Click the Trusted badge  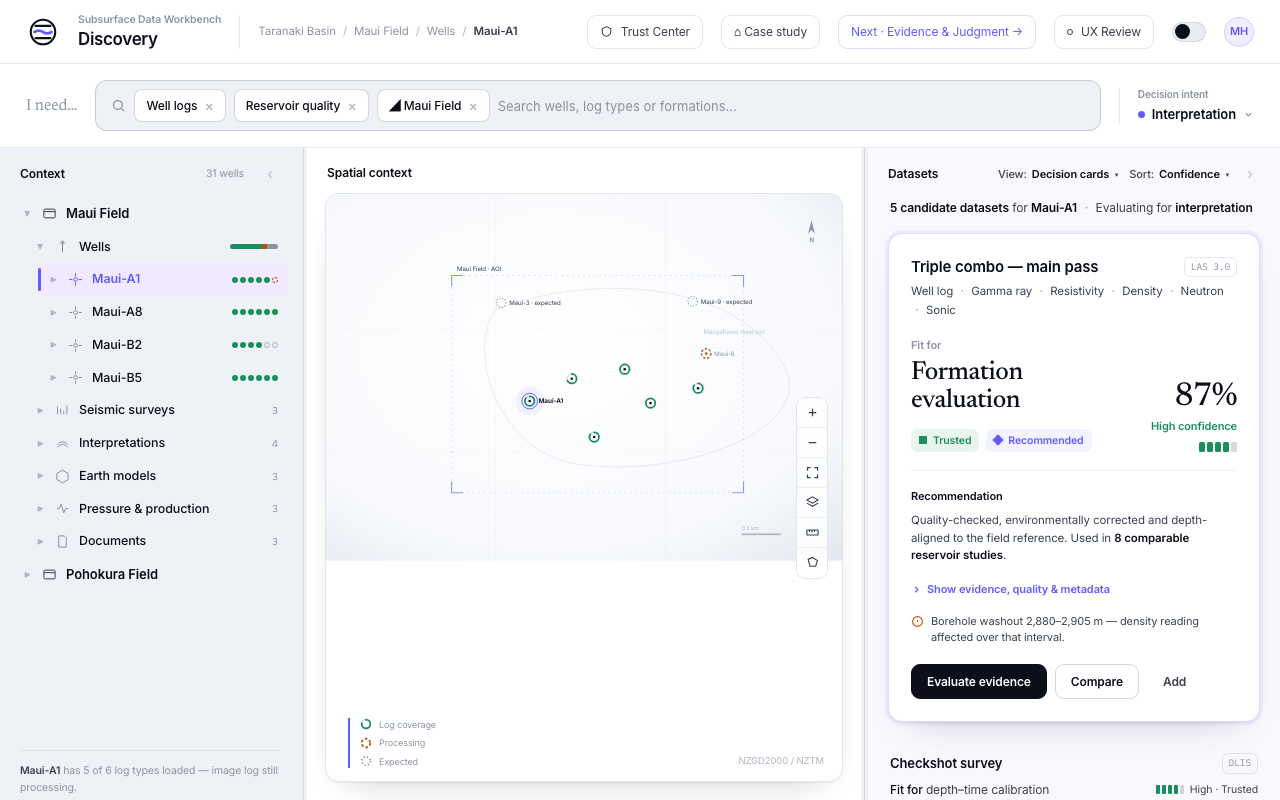(945, 440)
